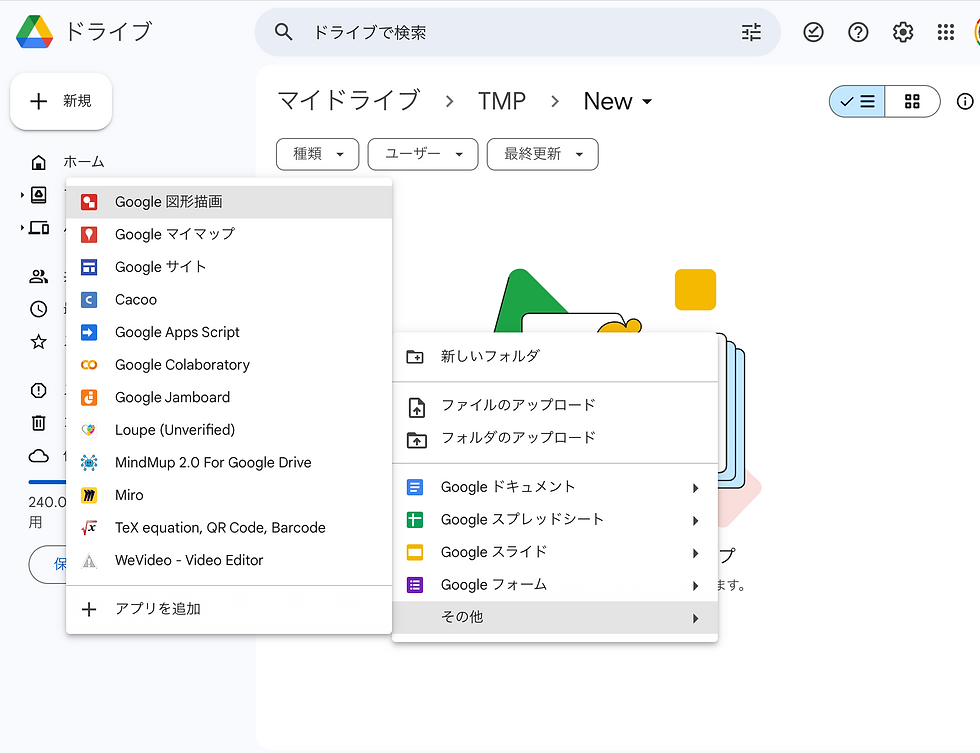Click the Google My Maps pin icon
The width and height of the screenshot is (980, 753).
[89, 234]
